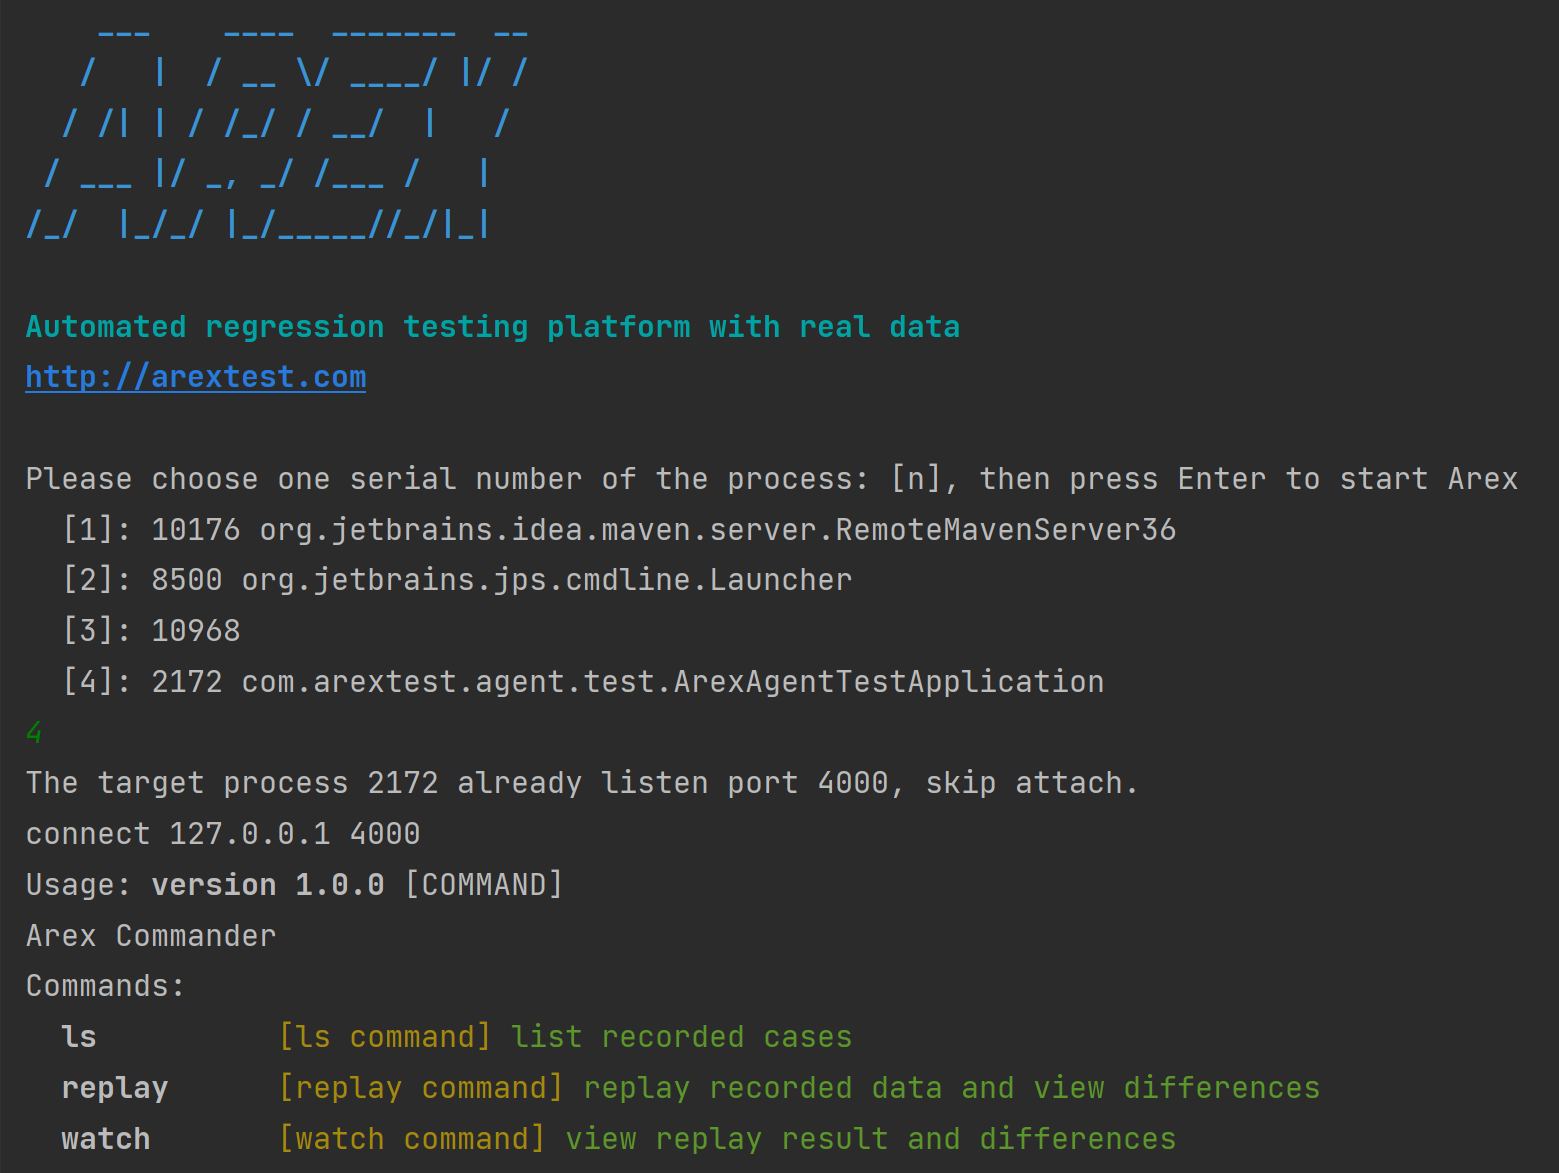Click the replay command name
This screenshot has width=1559, height=1173.
pyautogui.click(x=115, y=1088)
